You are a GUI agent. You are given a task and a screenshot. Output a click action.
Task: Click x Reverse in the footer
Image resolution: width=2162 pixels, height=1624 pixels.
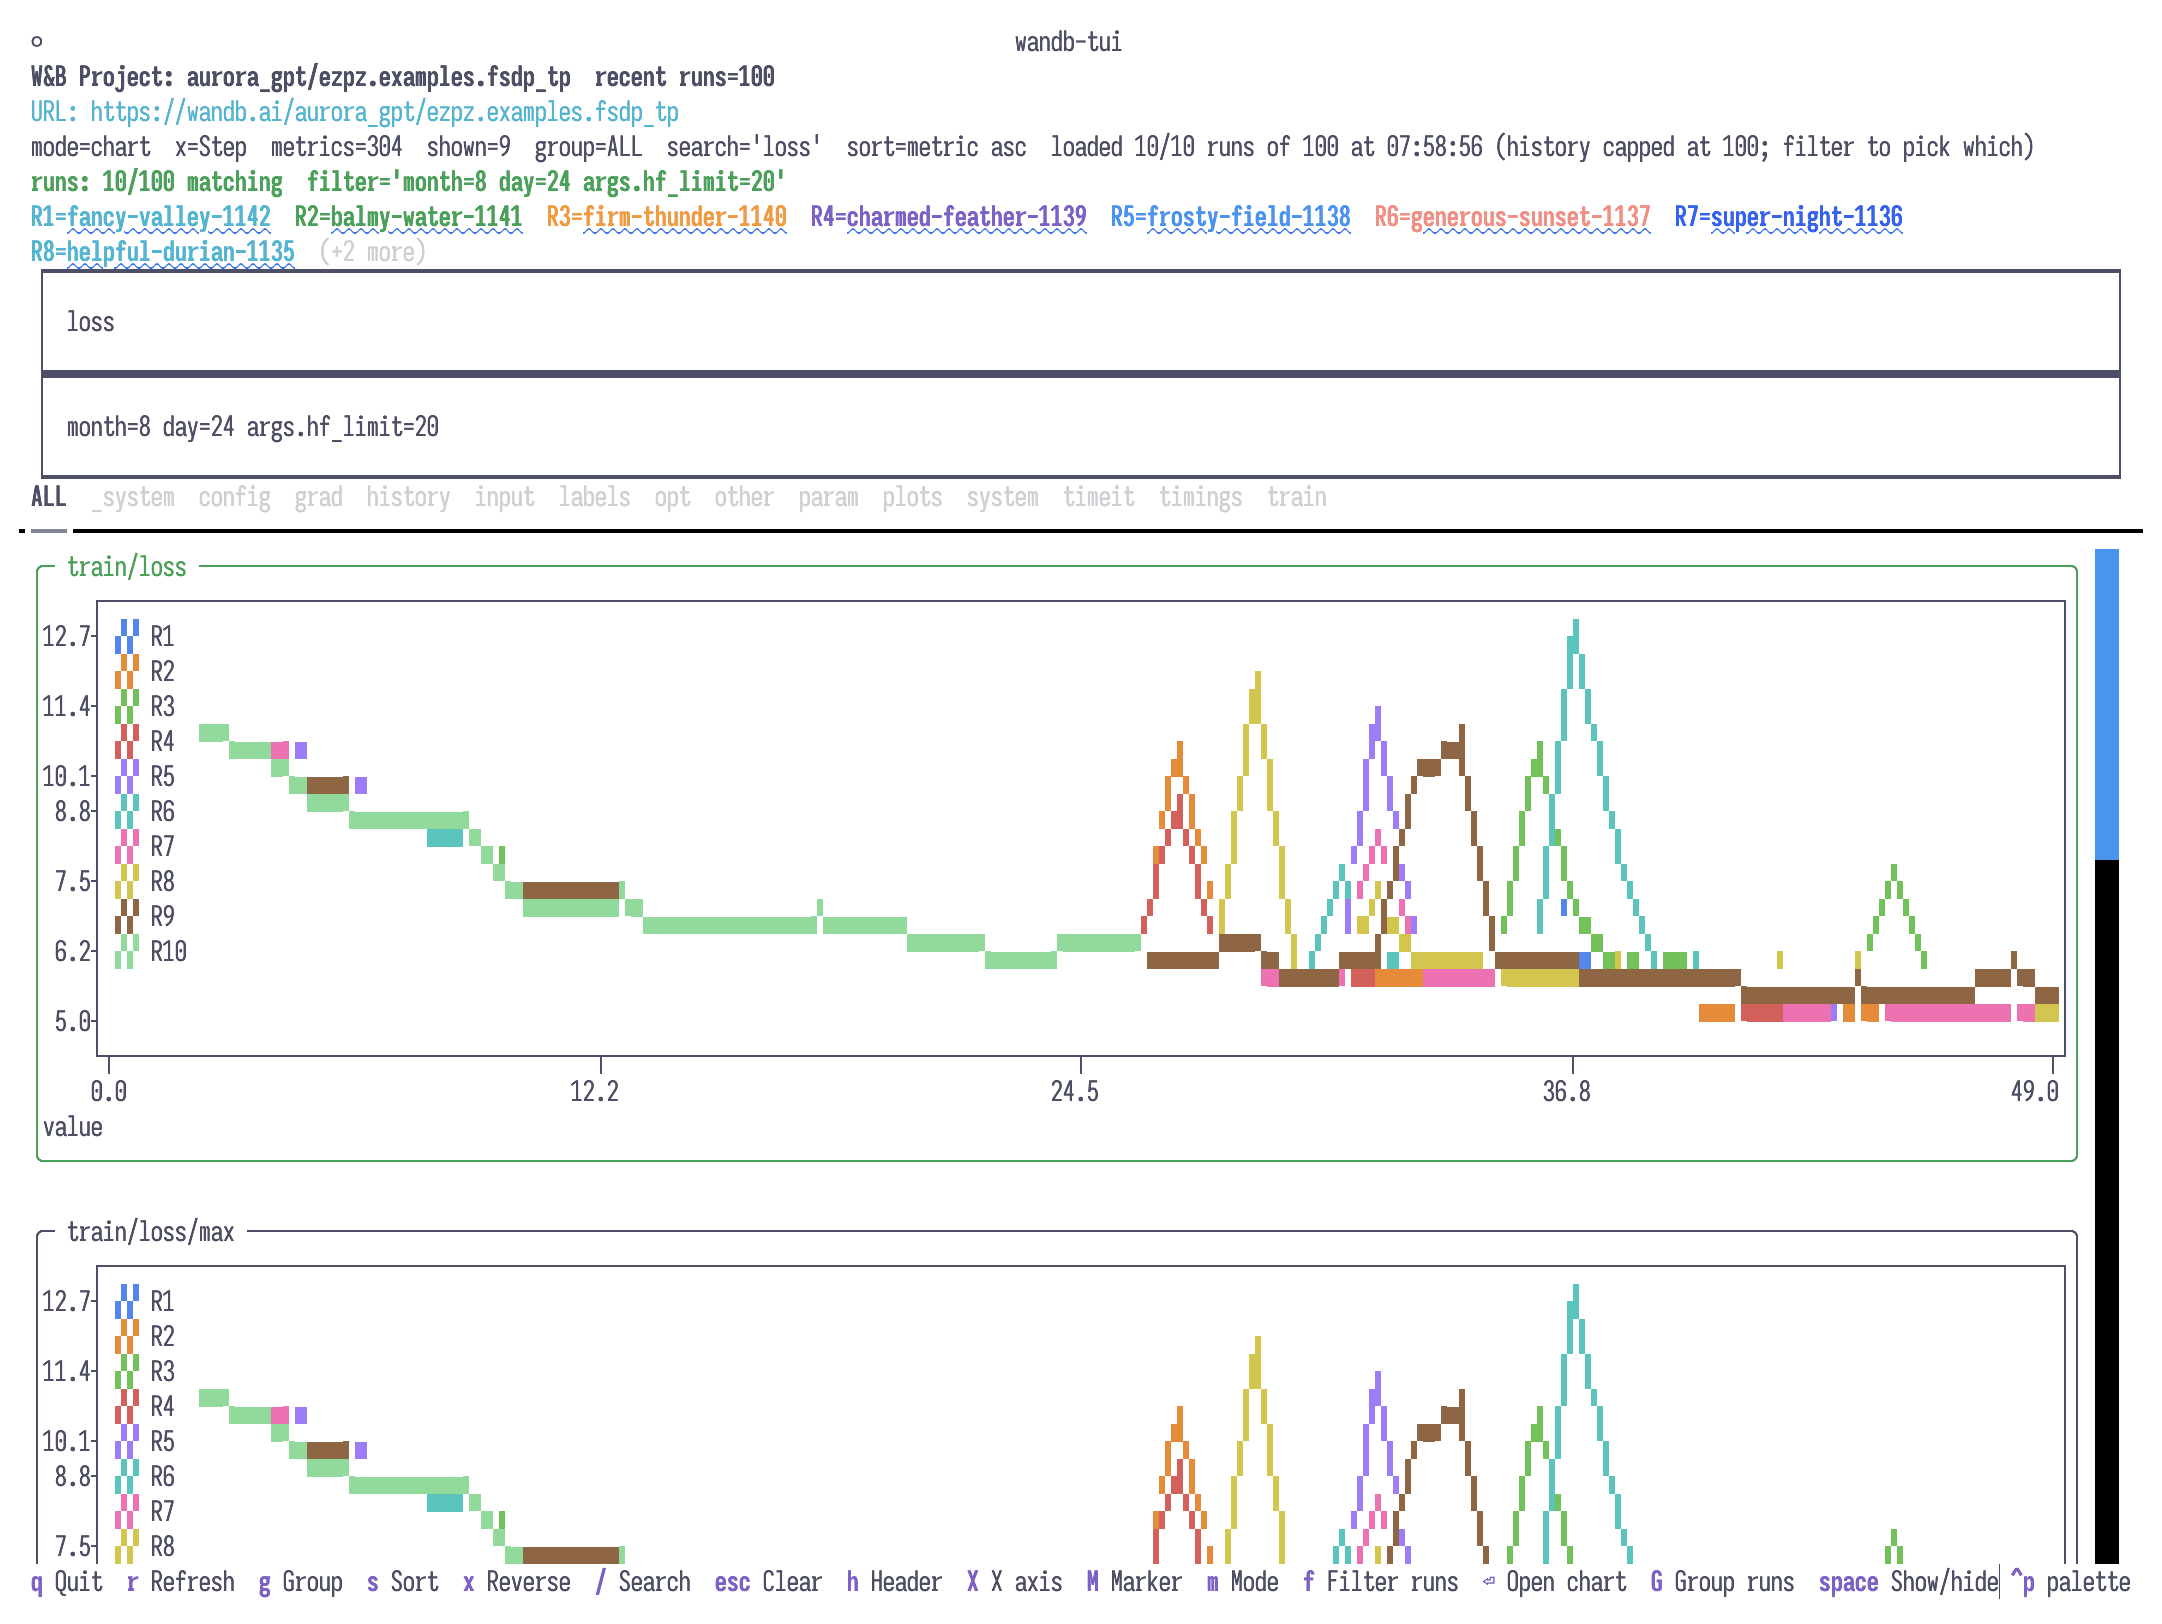516,1582
